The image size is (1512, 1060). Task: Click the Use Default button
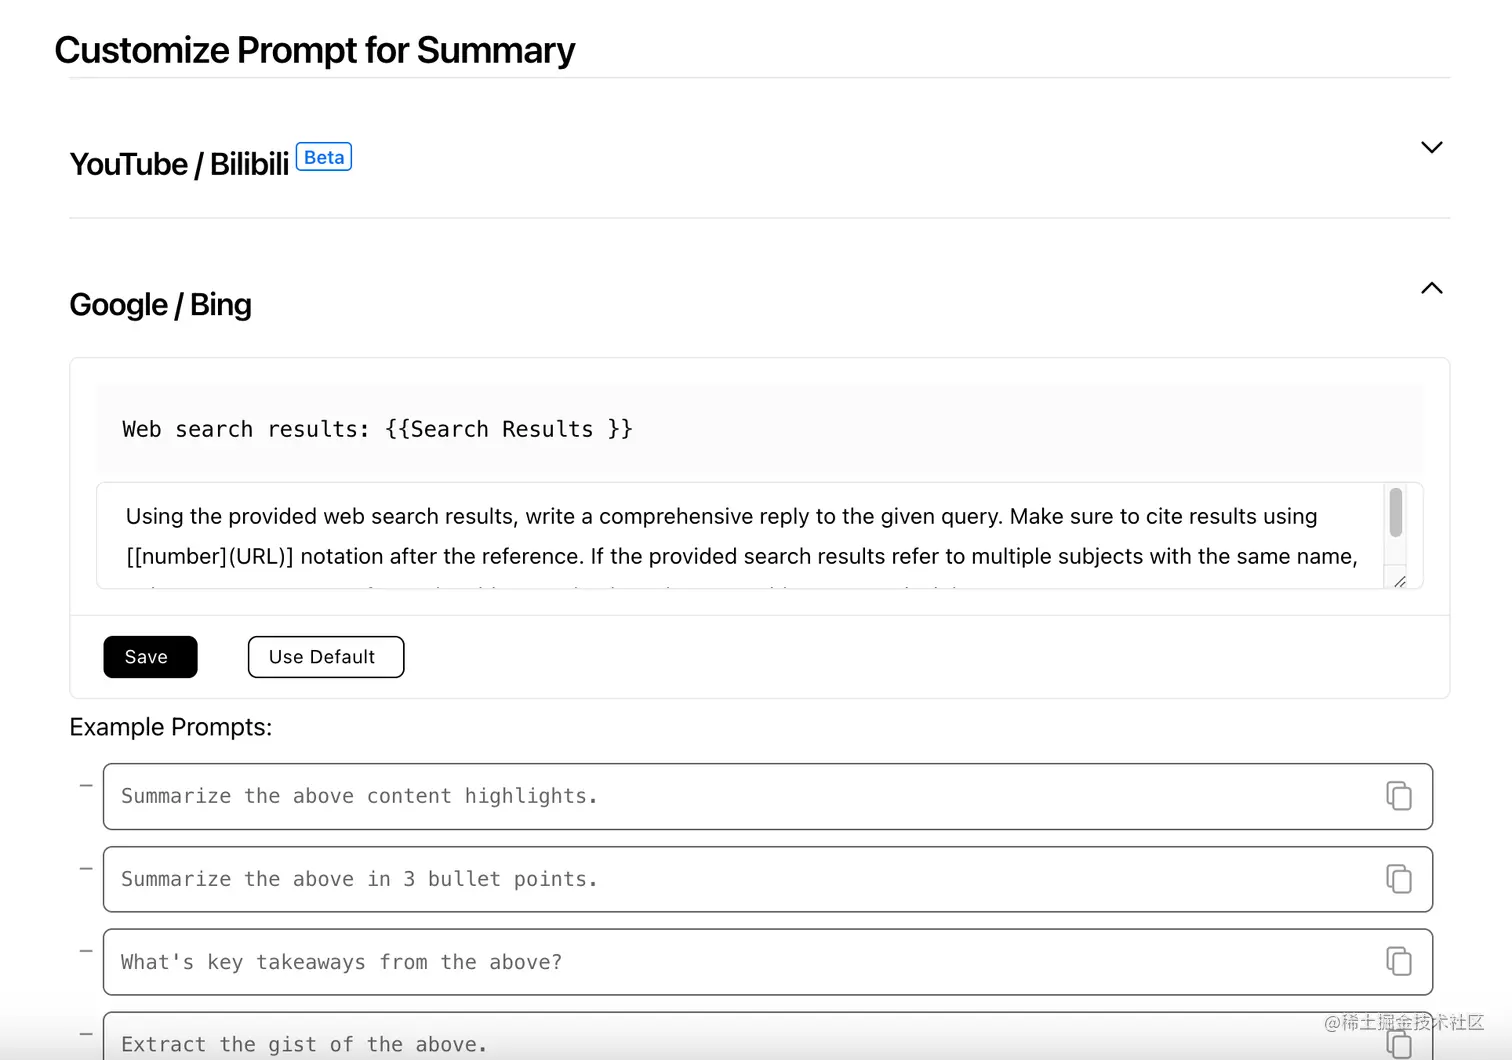click(x=326, y=657)
